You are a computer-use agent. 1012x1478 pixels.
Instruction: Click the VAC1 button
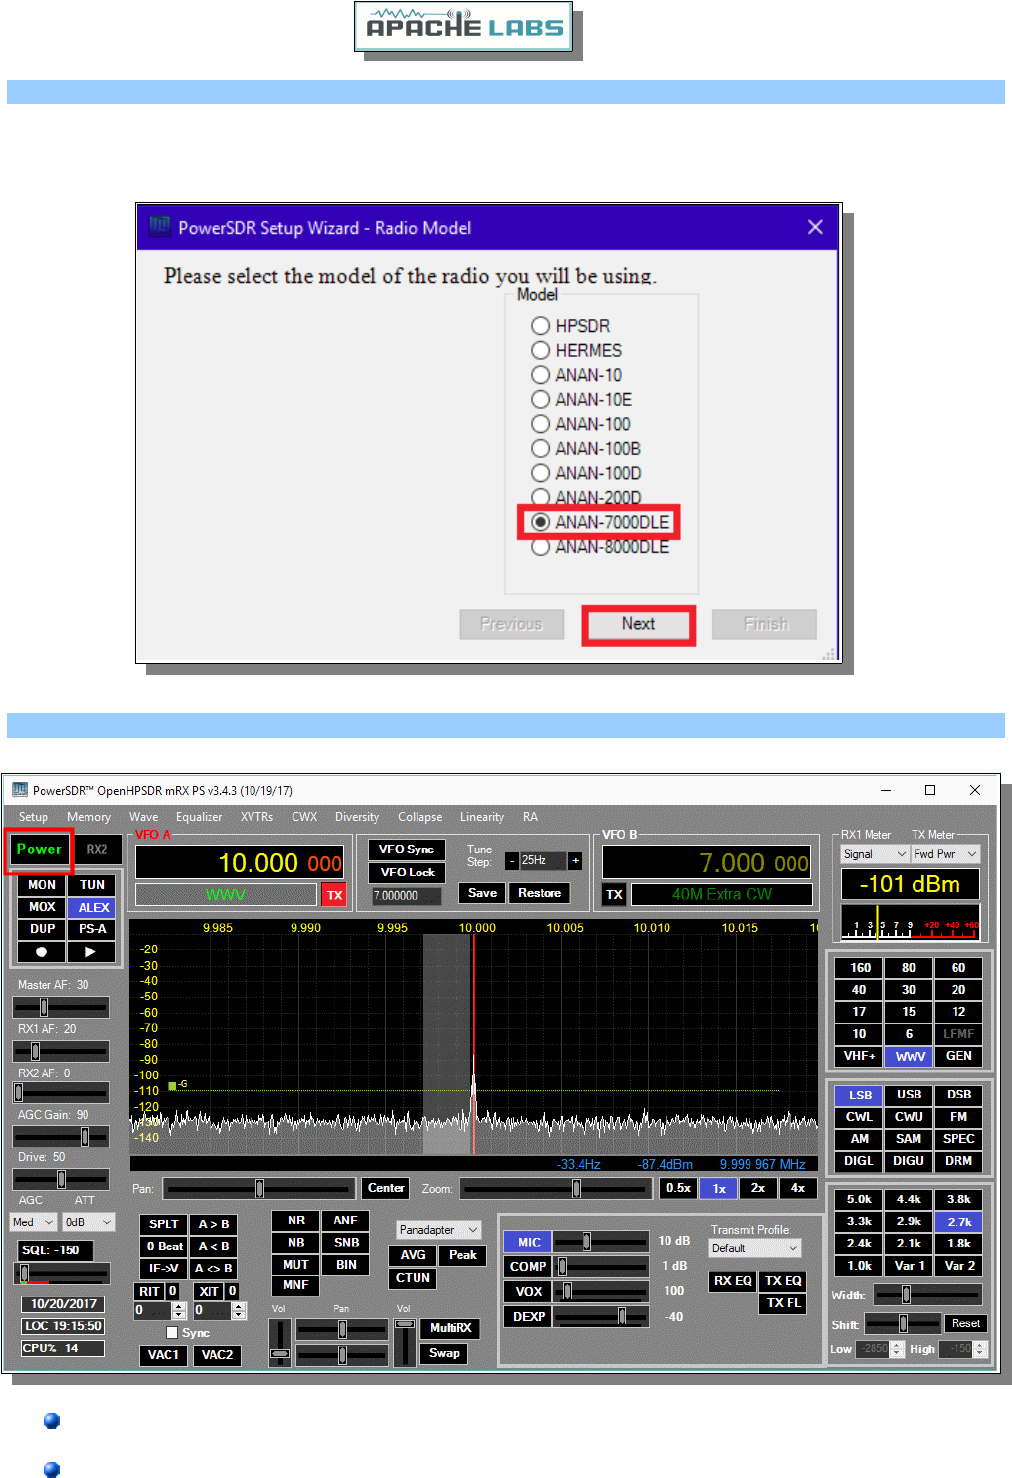coord(163,1355)
